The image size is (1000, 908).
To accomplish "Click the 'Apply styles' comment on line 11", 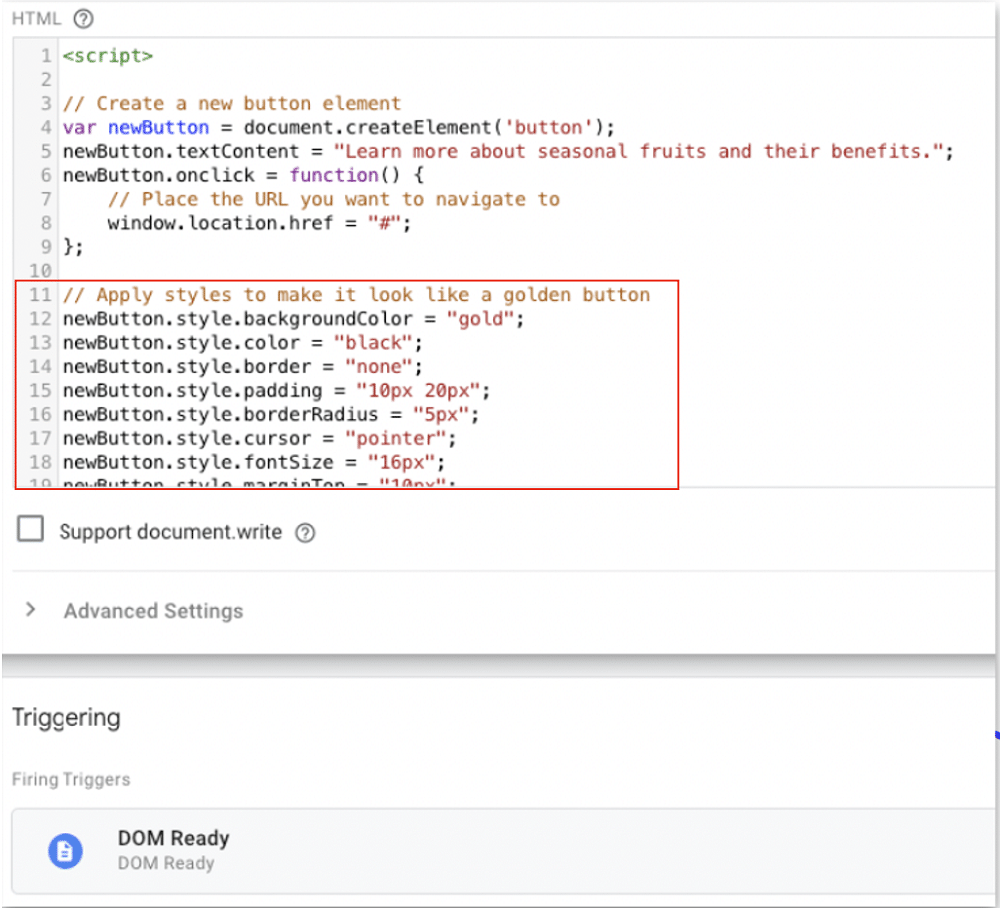I will click(x=356, y=295).
